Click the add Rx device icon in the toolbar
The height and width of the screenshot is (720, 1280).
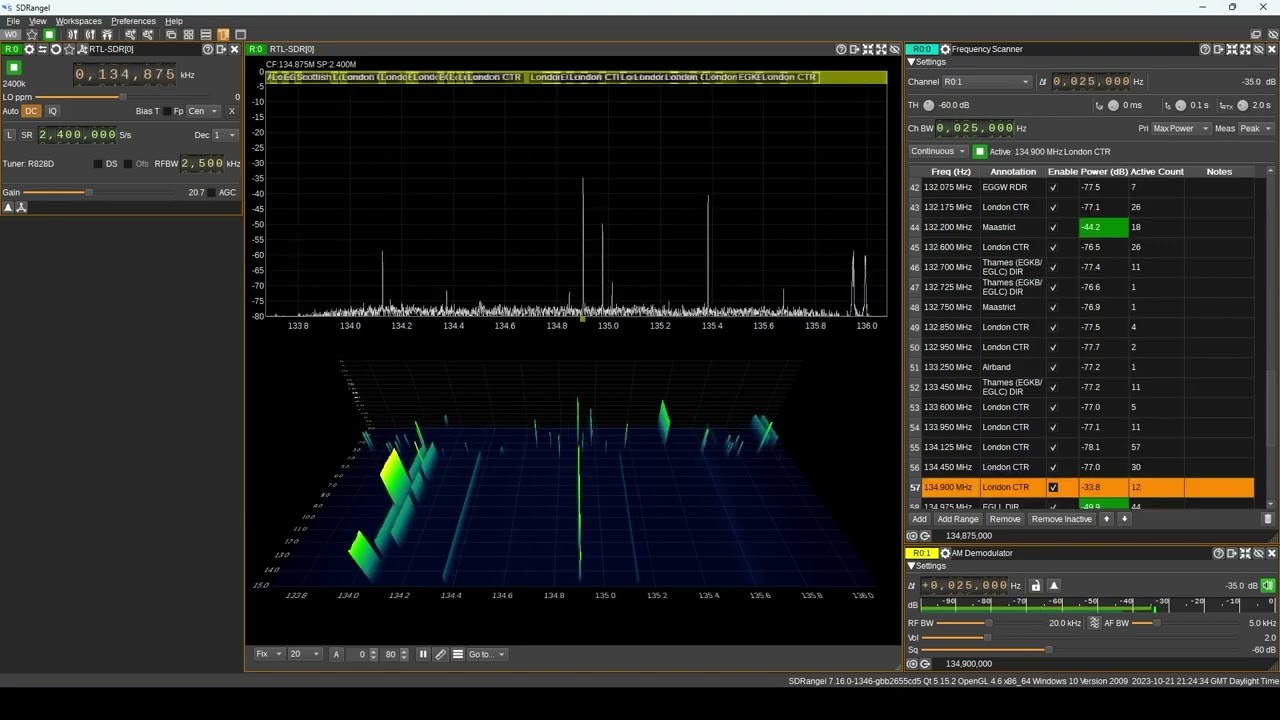tap(72, 34)
